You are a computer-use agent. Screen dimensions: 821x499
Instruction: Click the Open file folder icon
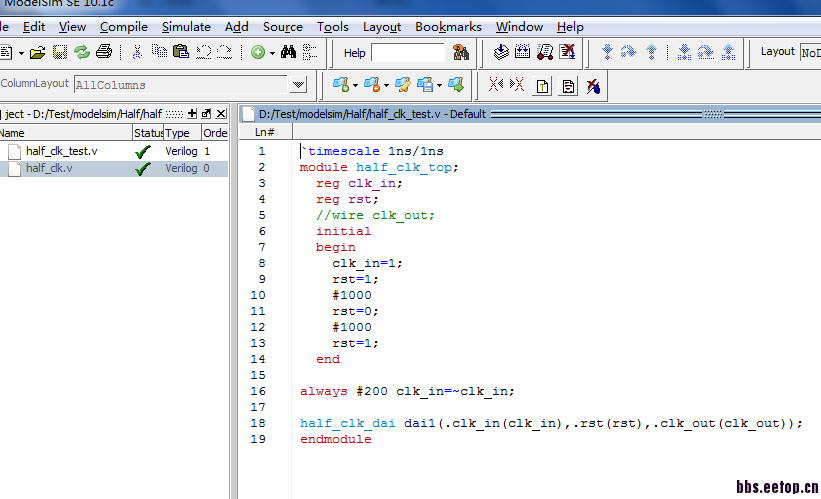(x=37, y=52)
